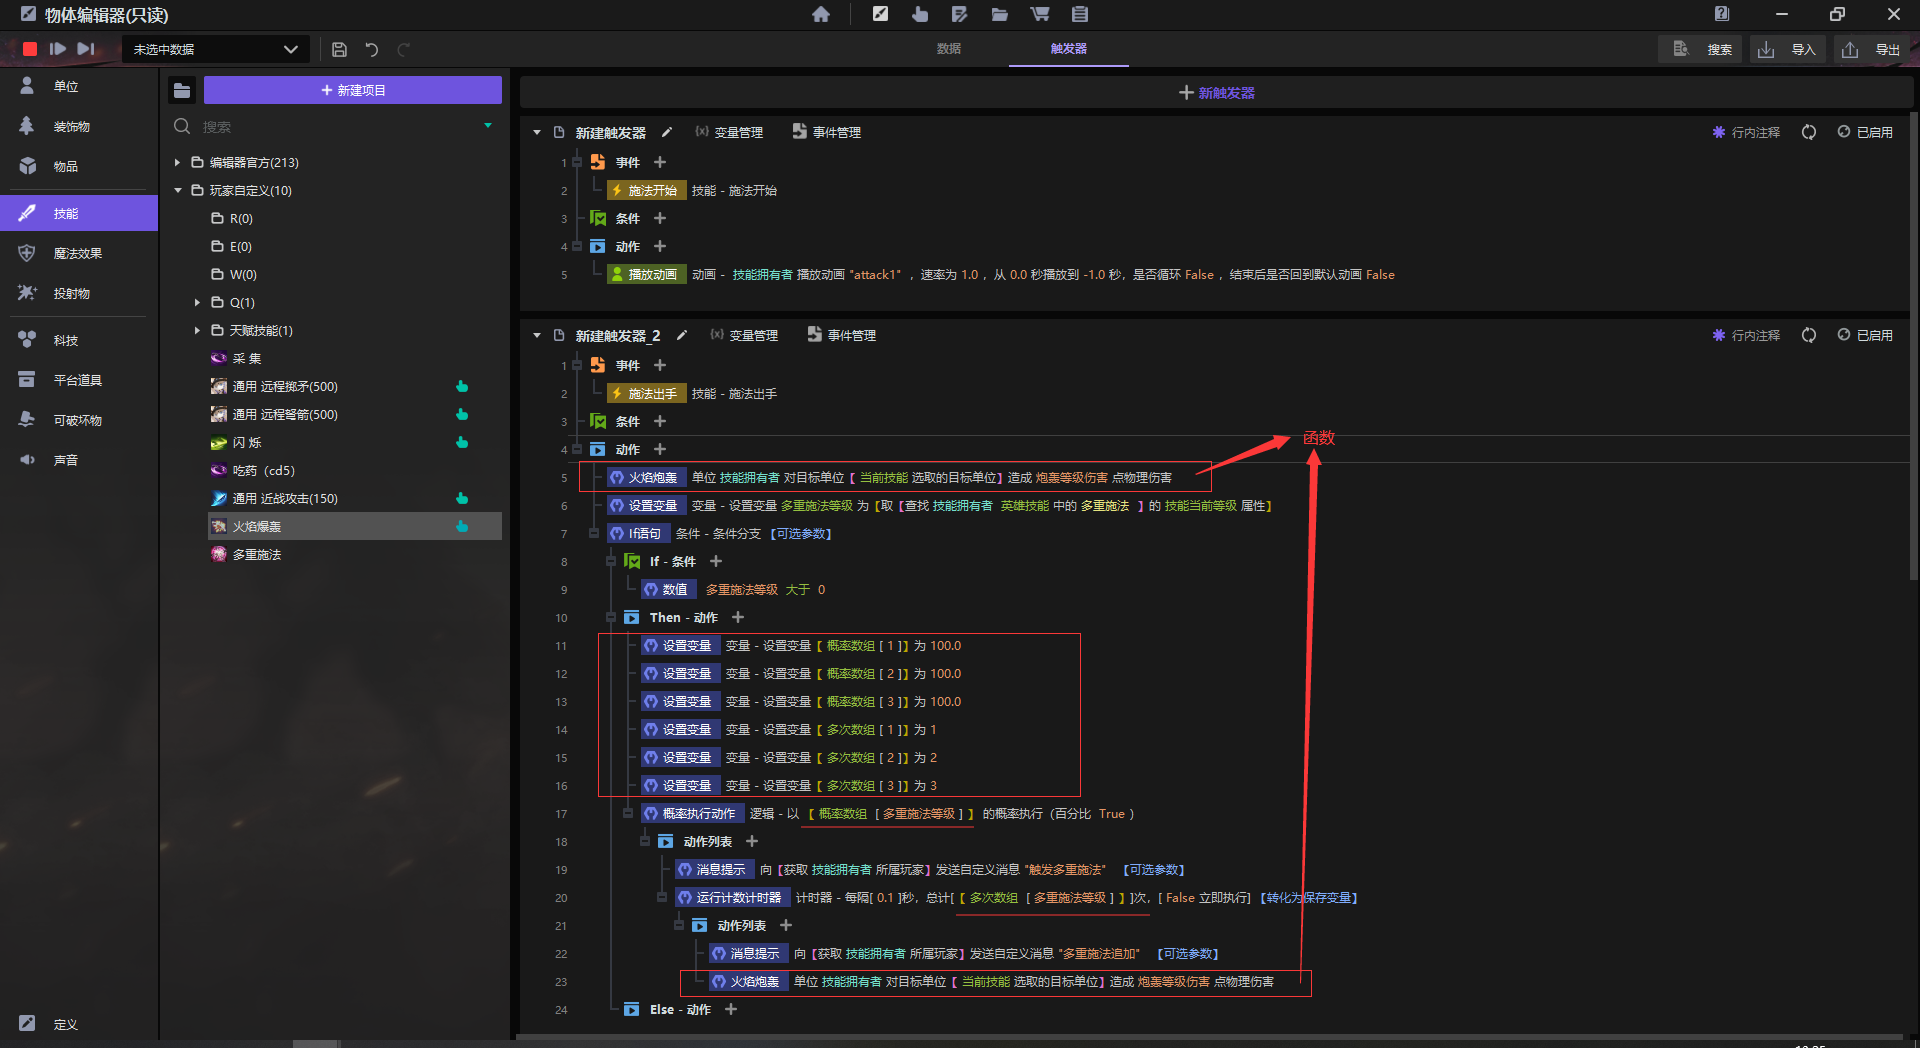
Task: Open 可破坏物 in the left sidebar
Action: [79, 421]
